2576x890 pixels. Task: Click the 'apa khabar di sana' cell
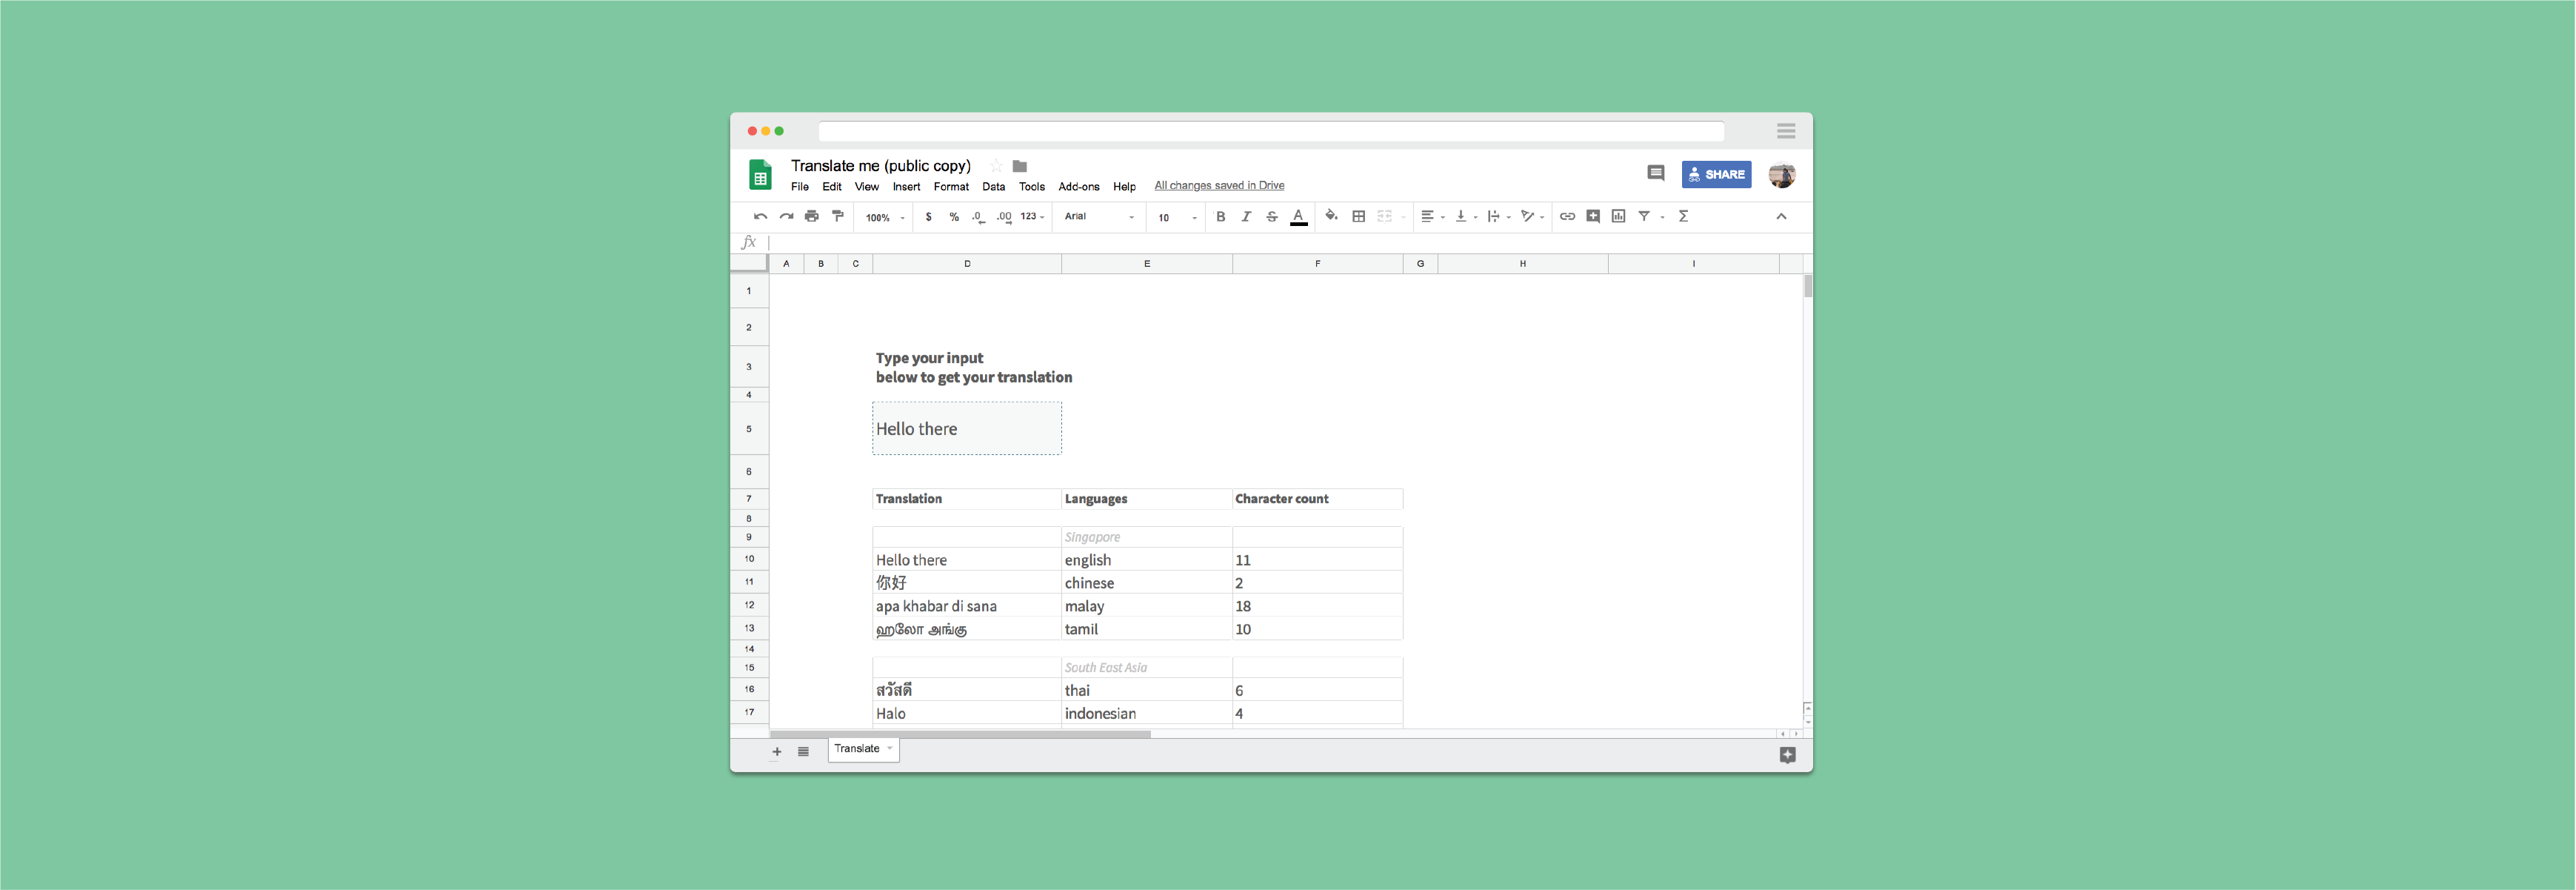tap(967, 606)
